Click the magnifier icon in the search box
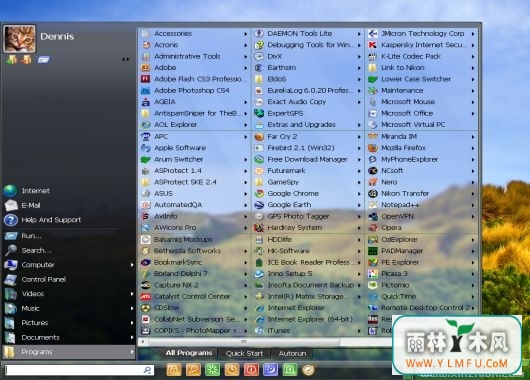The image size is (530, 380). click(147, 370)
